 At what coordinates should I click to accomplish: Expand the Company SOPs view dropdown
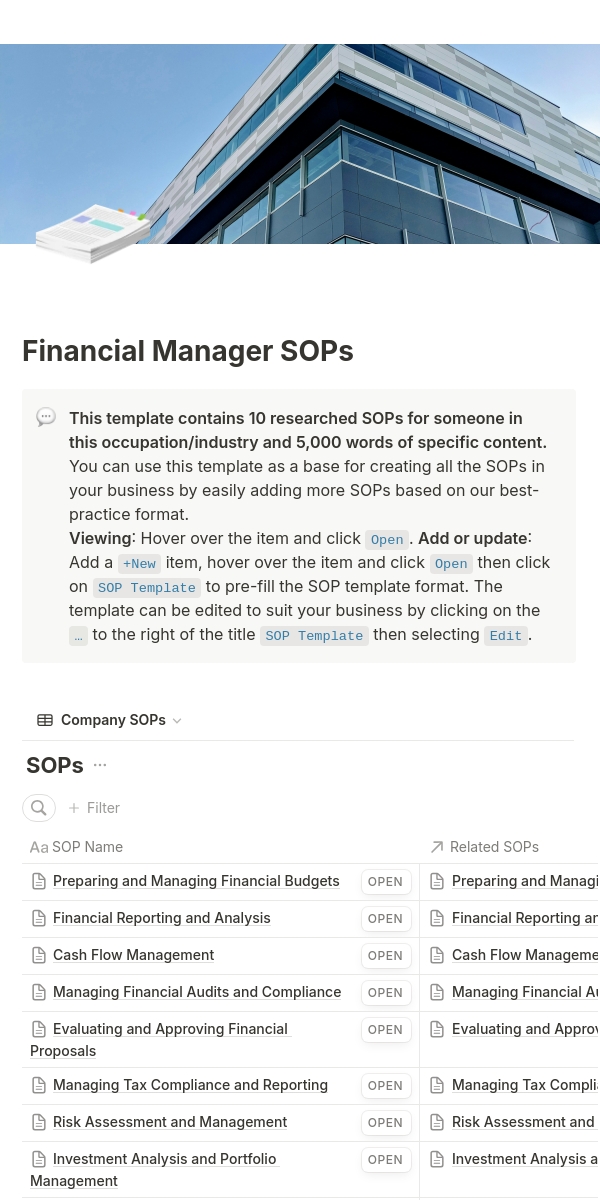(177, 721)
